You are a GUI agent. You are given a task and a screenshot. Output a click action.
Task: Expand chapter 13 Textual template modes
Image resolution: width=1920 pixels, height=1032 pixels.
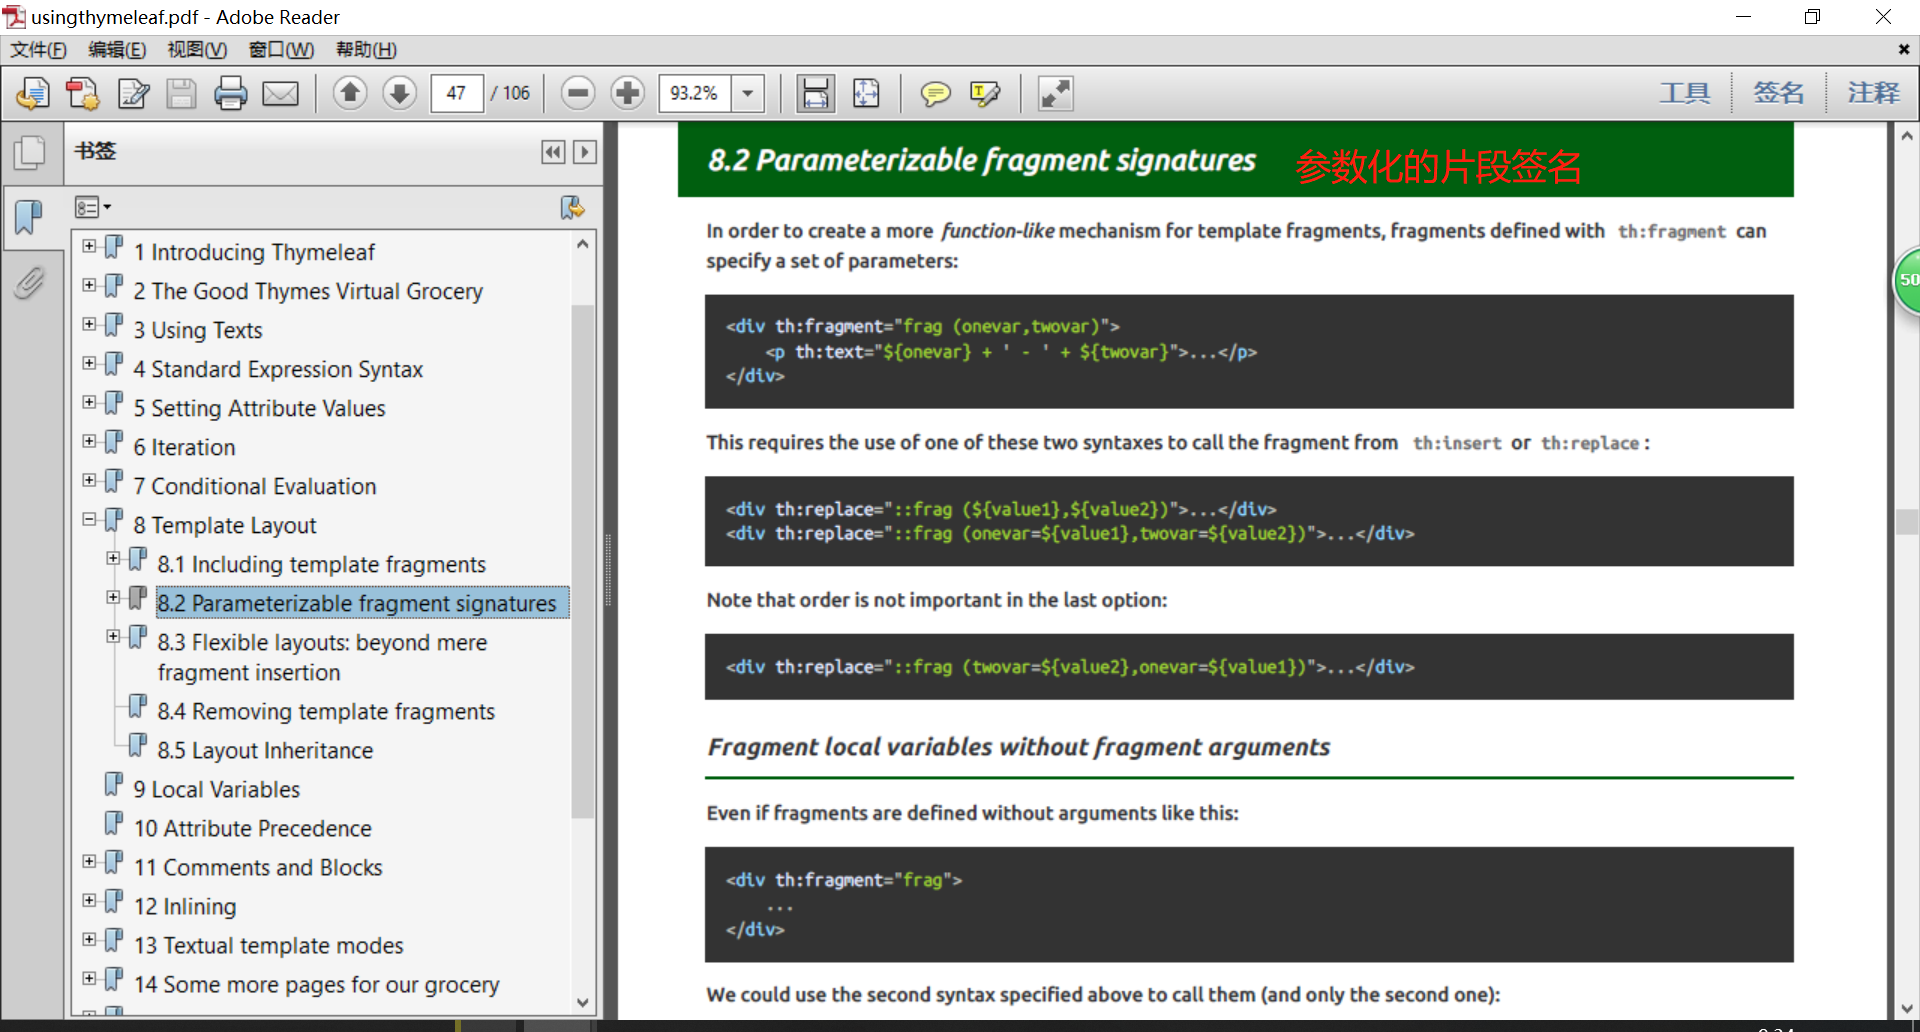(x=89, y=939)
